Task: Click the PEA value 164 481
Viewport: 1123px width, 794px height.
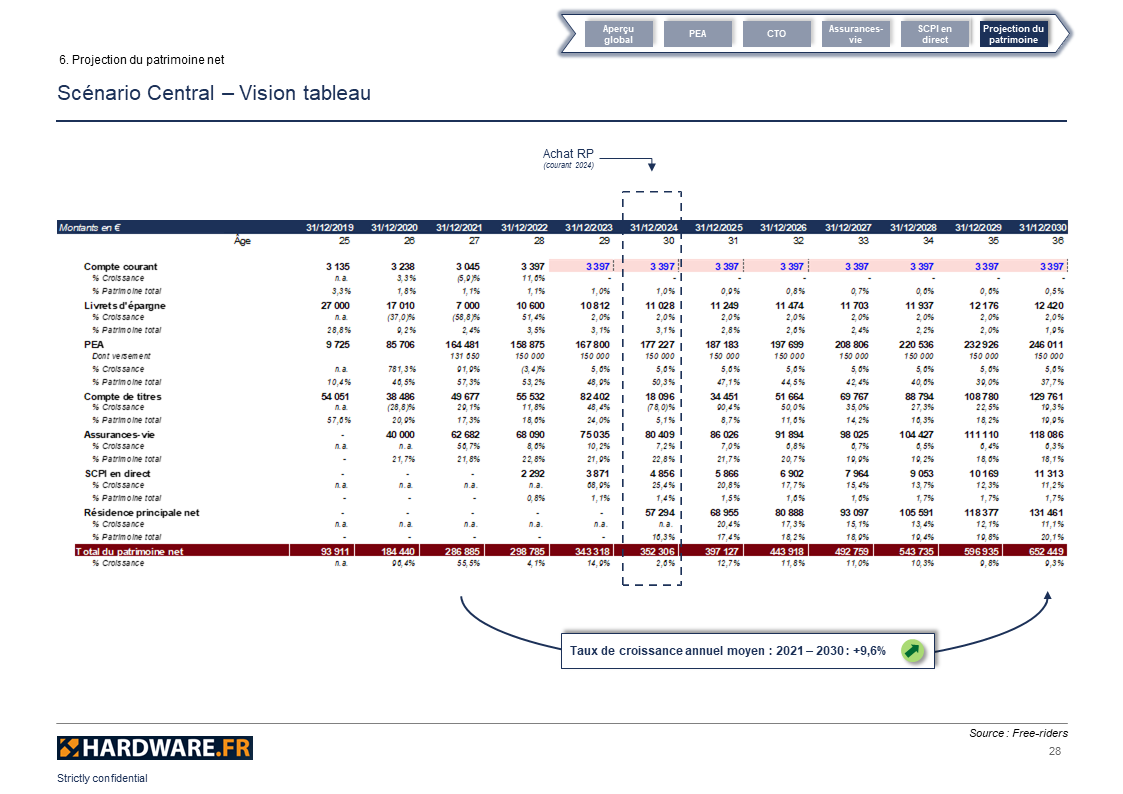Action: [x=463, y=344]
